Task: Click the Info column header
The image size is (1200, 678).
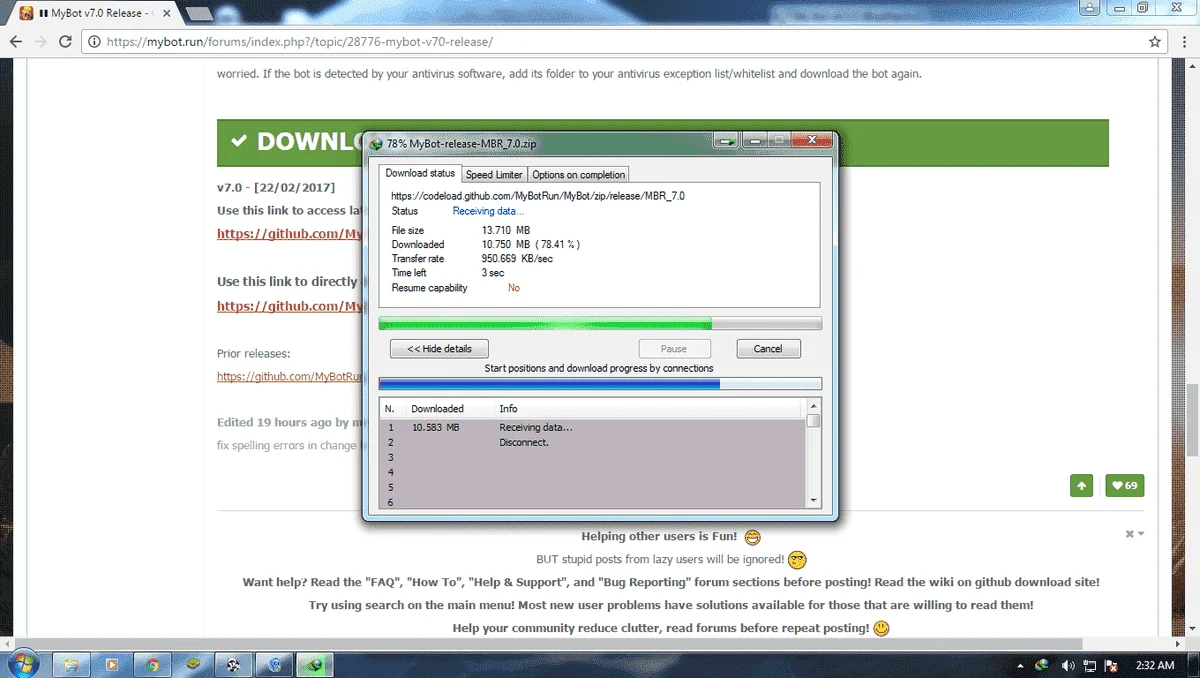Action: click(649, 409)
